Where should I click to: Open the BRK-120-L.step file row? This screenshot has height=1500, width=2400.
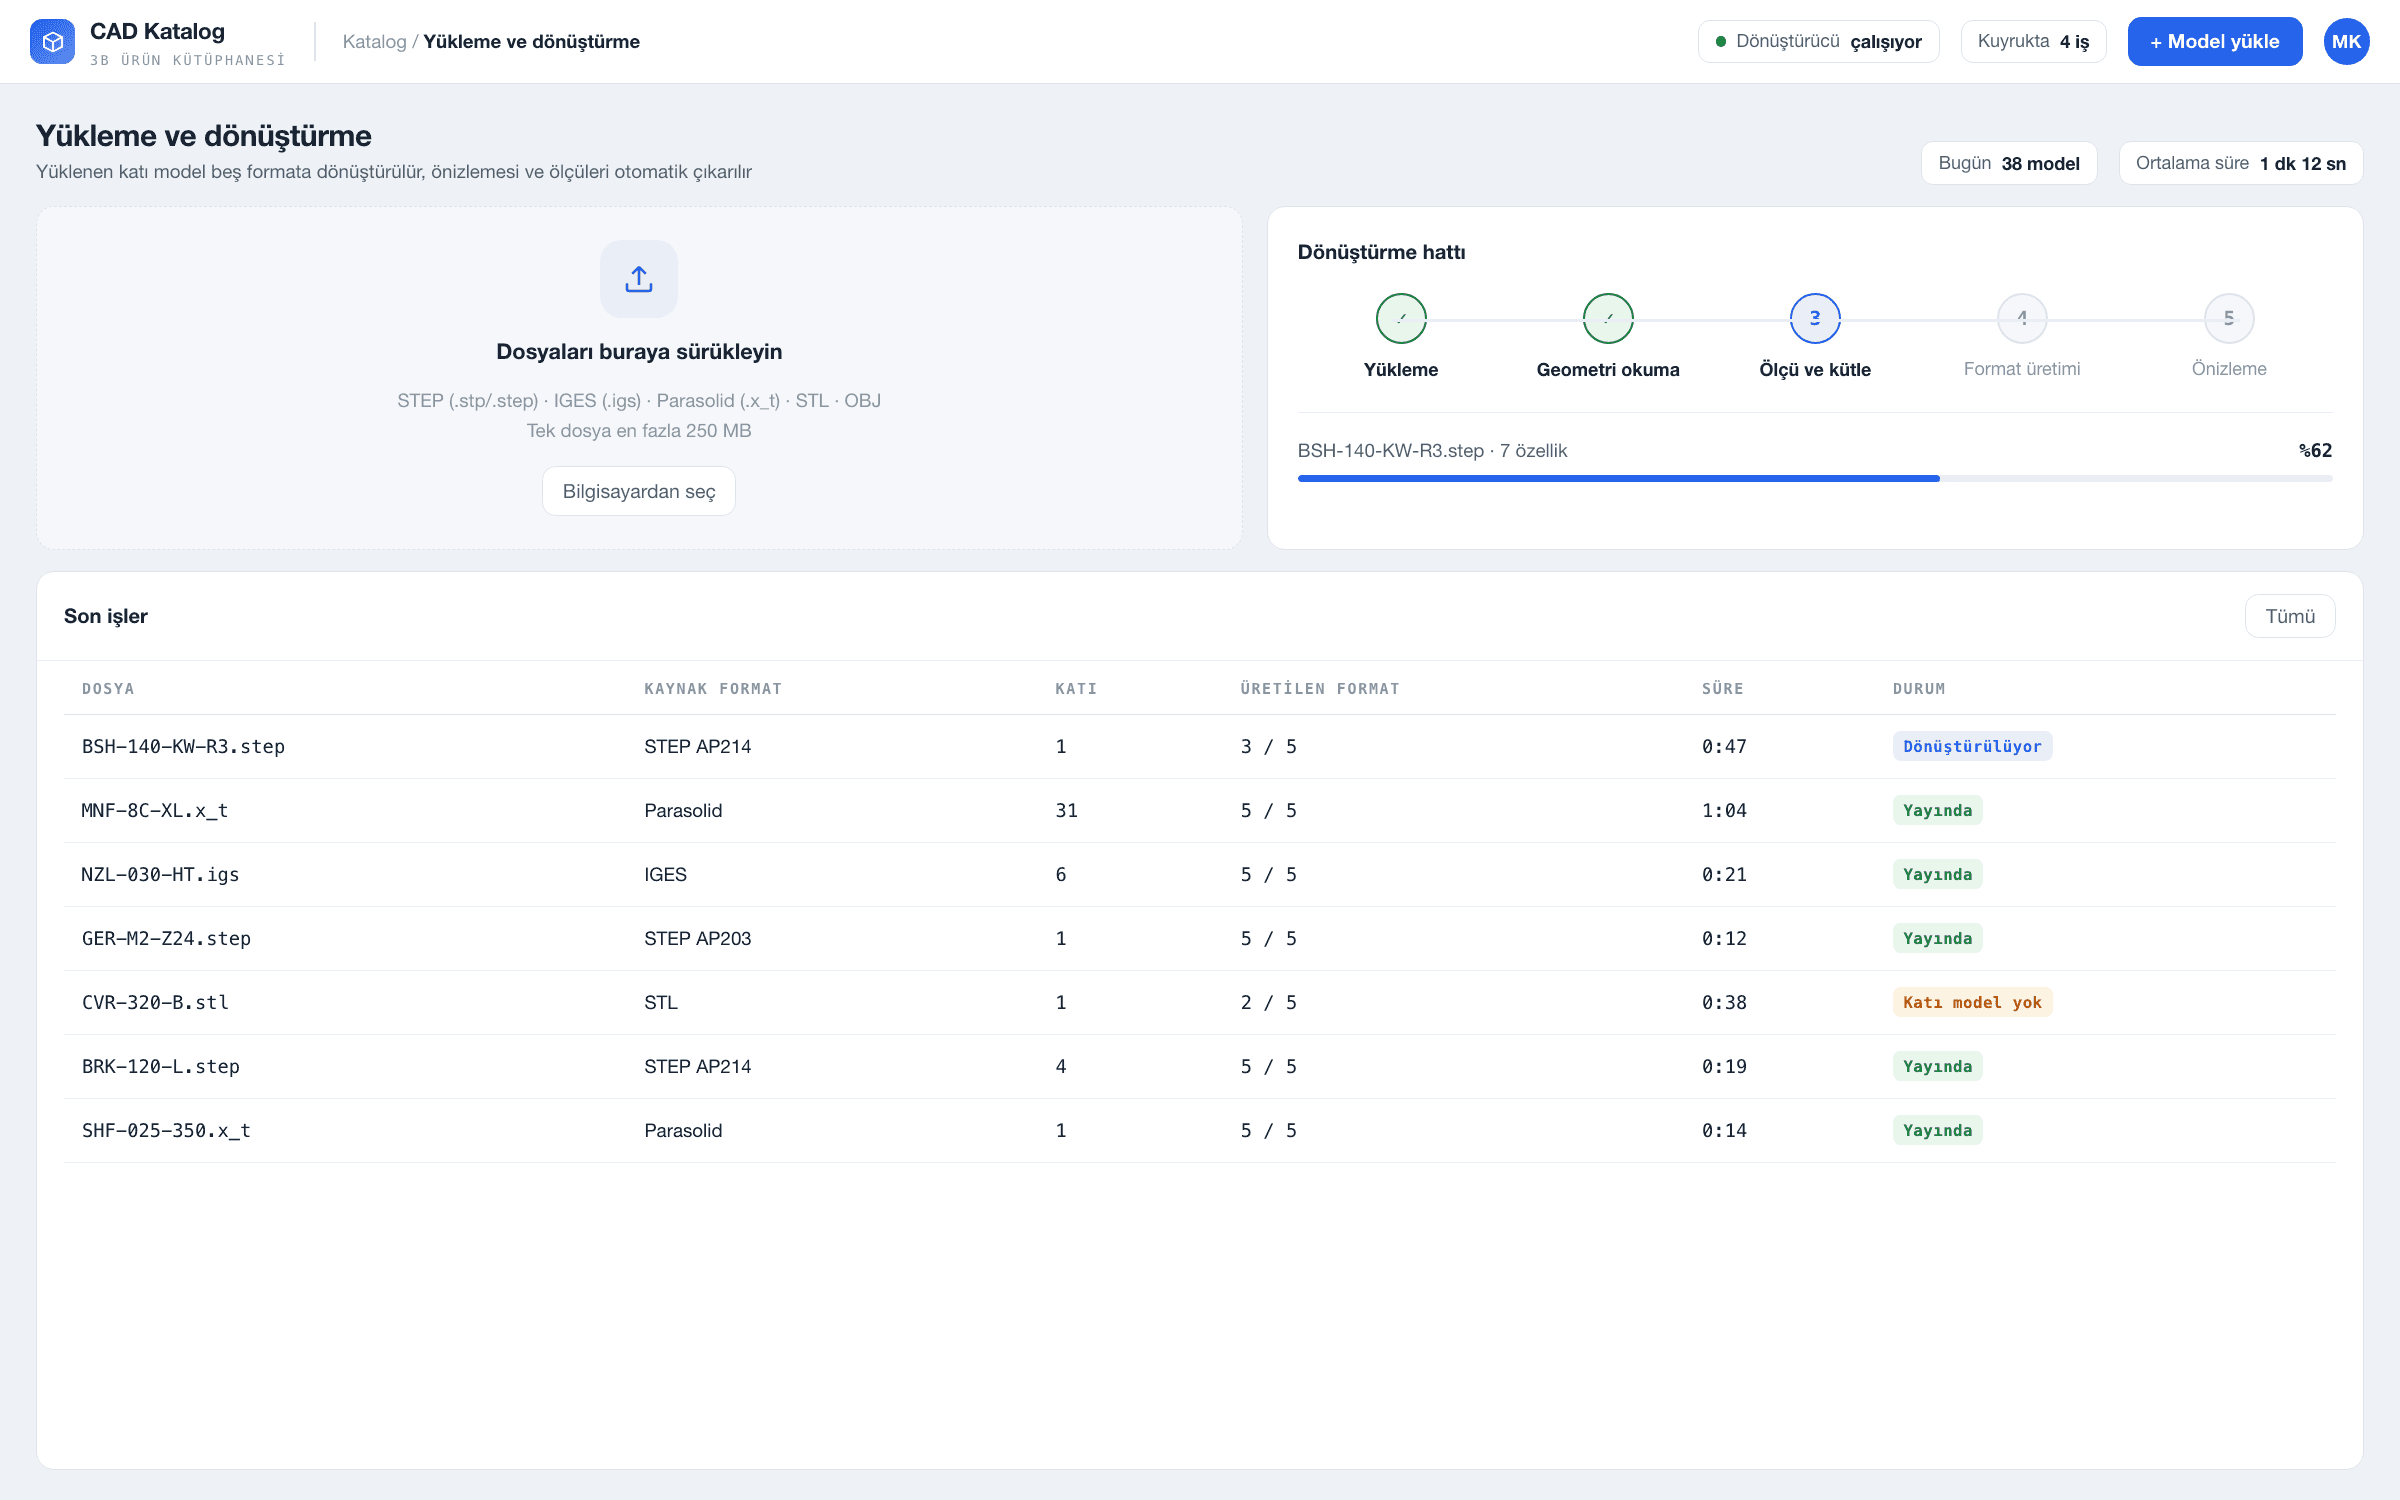(1200, 1067)
